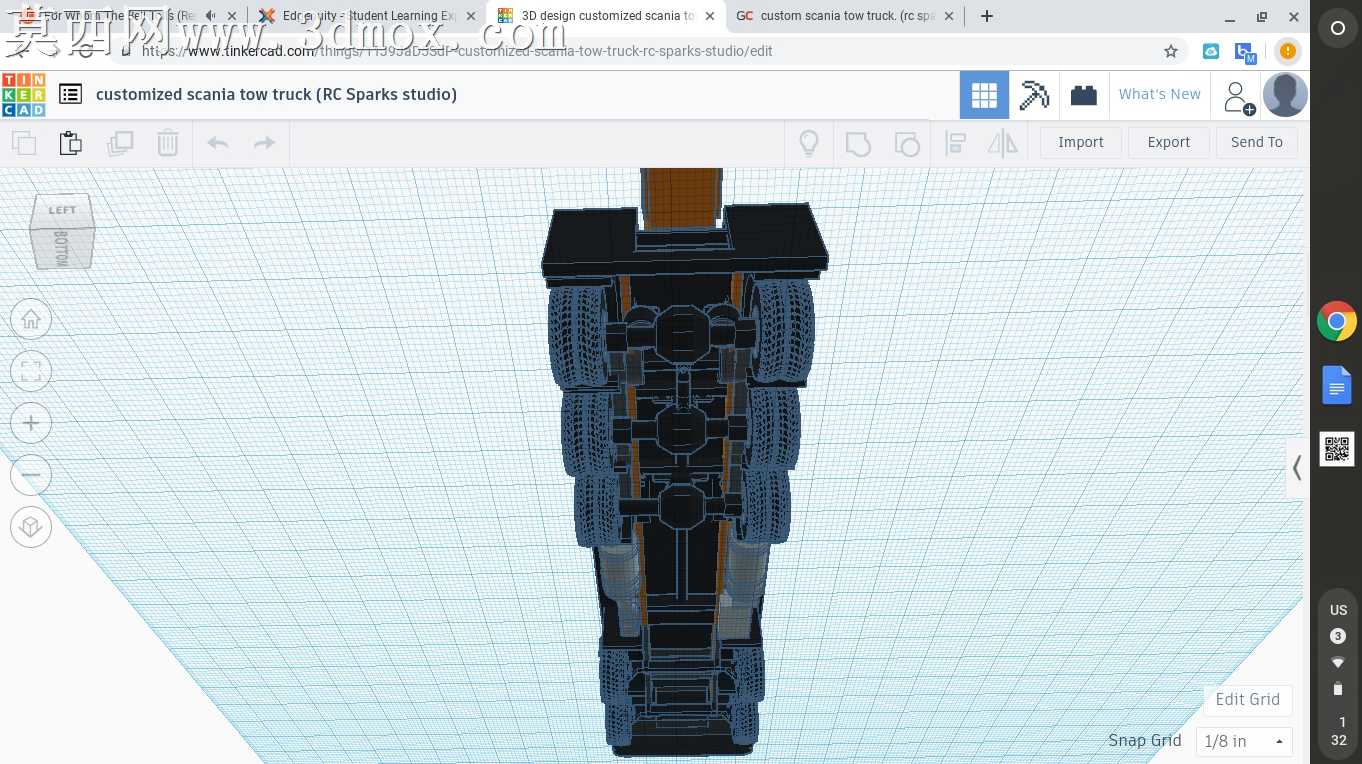
Task: Zoom out with minus button
Action: click(31, 475)
